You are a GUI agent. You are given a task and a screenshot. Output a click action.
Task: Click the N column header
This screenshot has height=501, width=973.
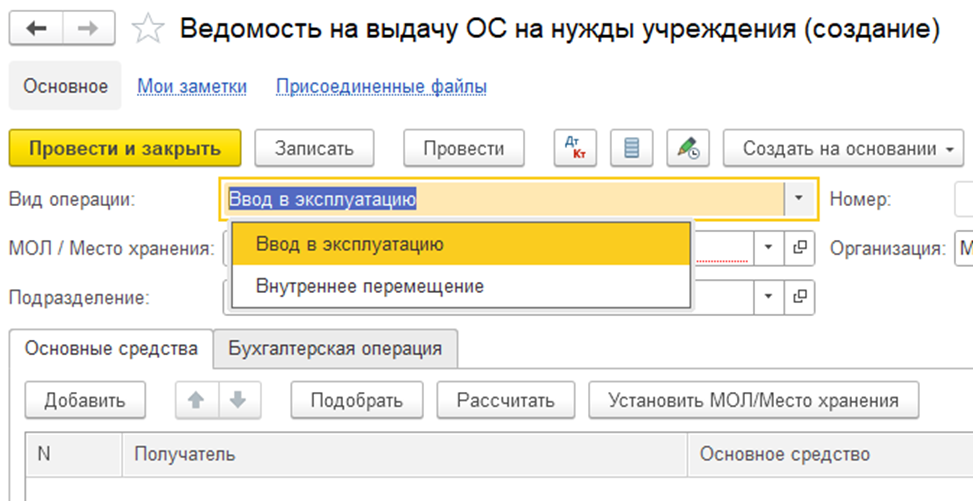point(74,454)
